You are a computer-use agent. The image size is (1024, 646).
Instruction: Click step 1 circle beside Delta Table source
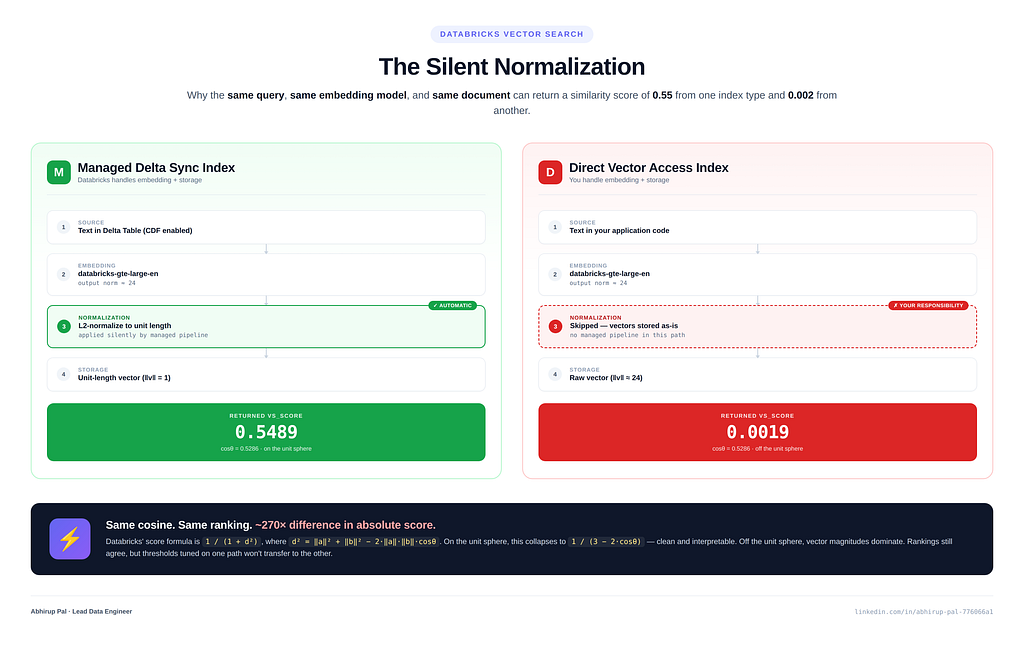[63, 227]
